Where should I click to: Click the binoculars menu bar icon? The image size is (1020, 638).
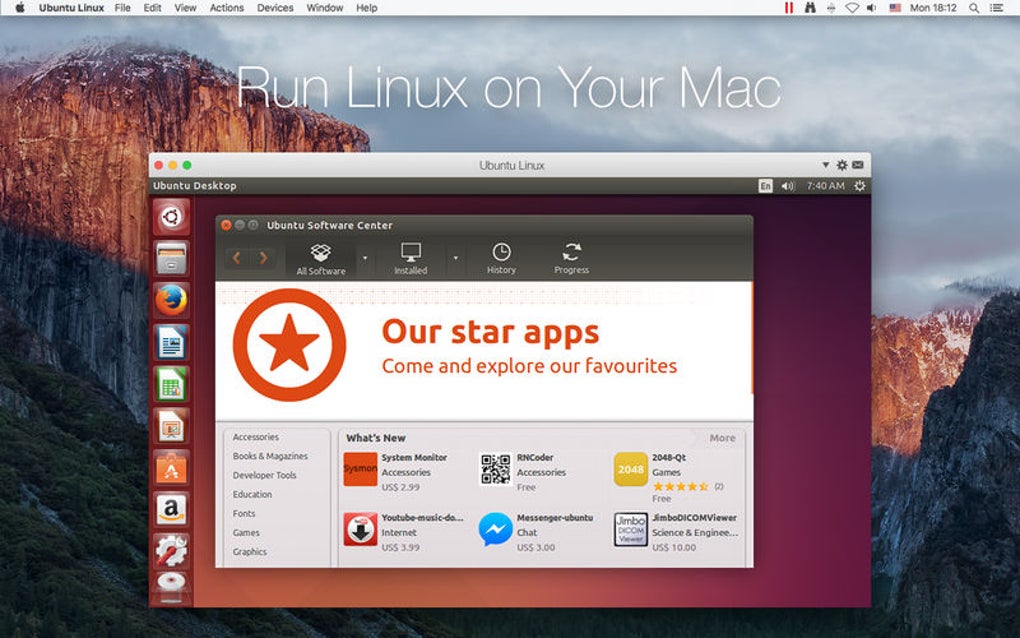click(x=810, y=8)
